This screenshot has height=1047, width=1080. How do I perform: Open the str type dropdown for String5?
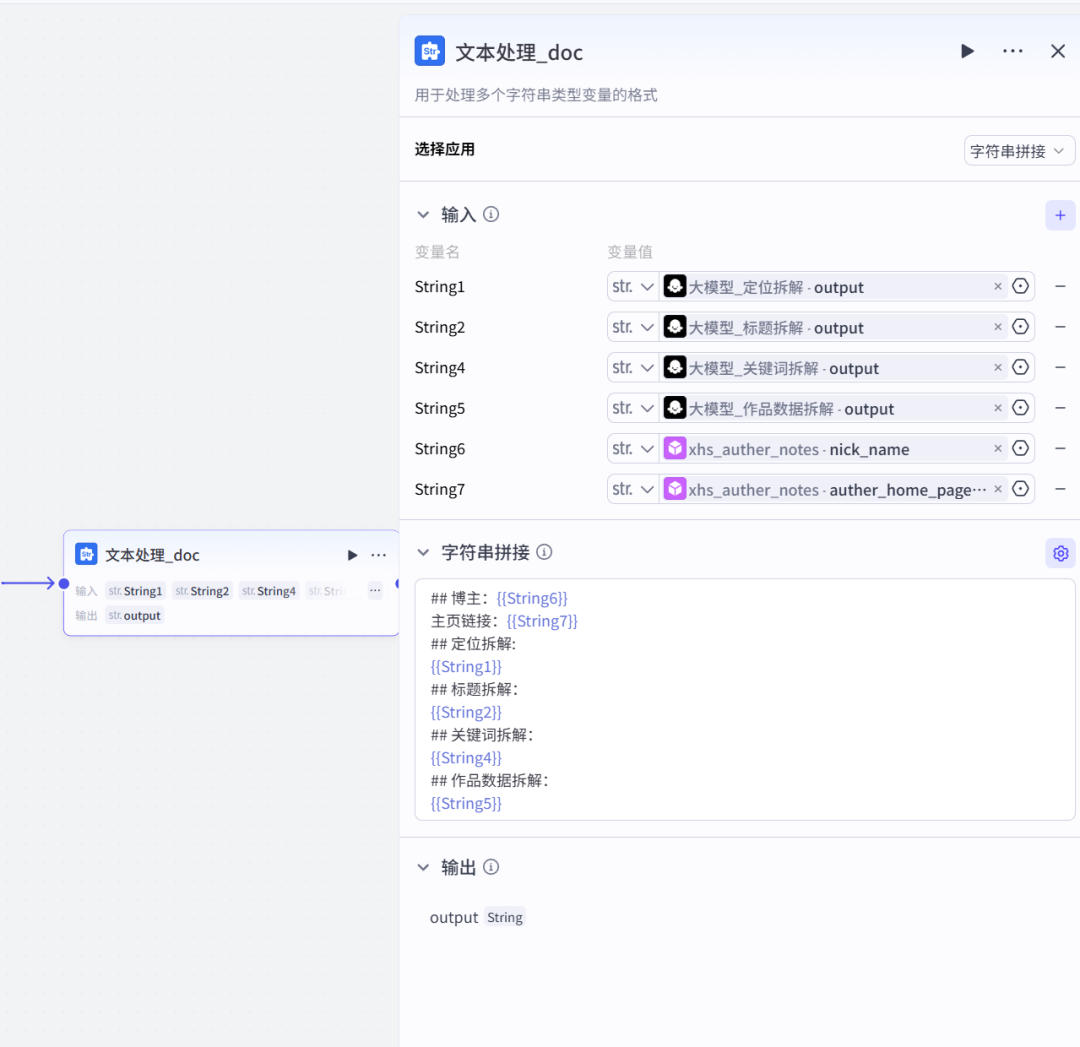[632, 408]
